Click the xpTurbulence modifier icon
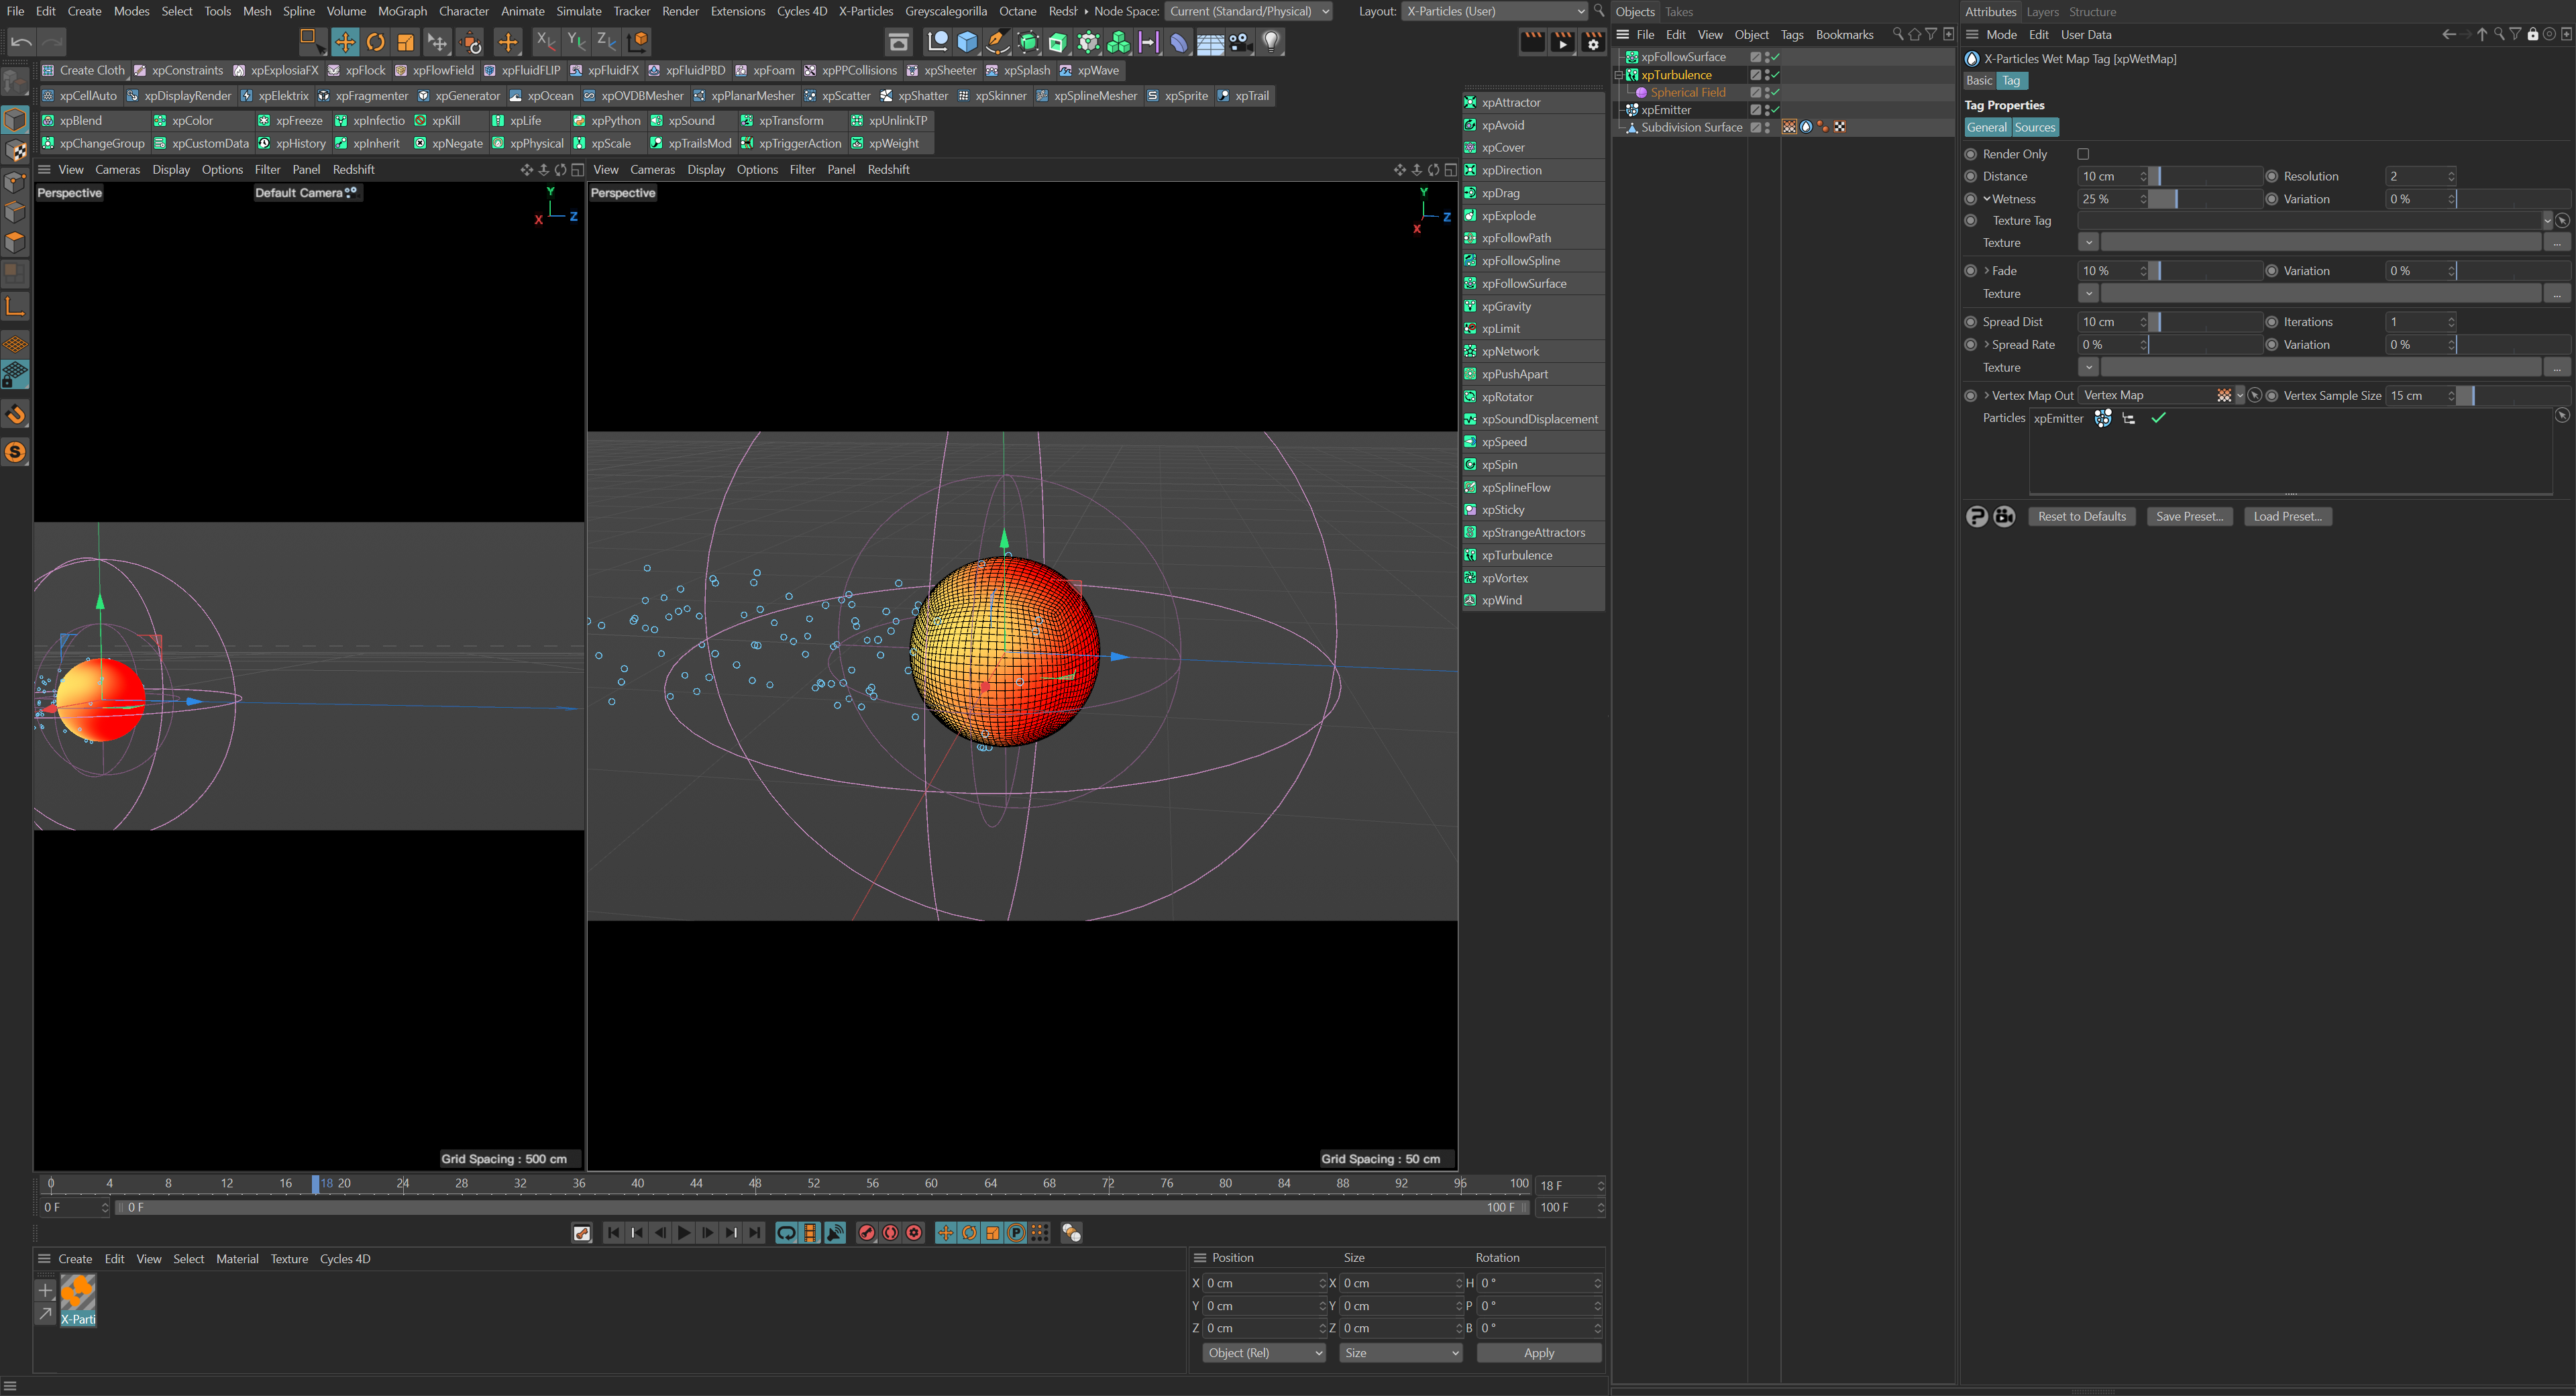Viewport: 2576px width, 1396px height. 1470,555
